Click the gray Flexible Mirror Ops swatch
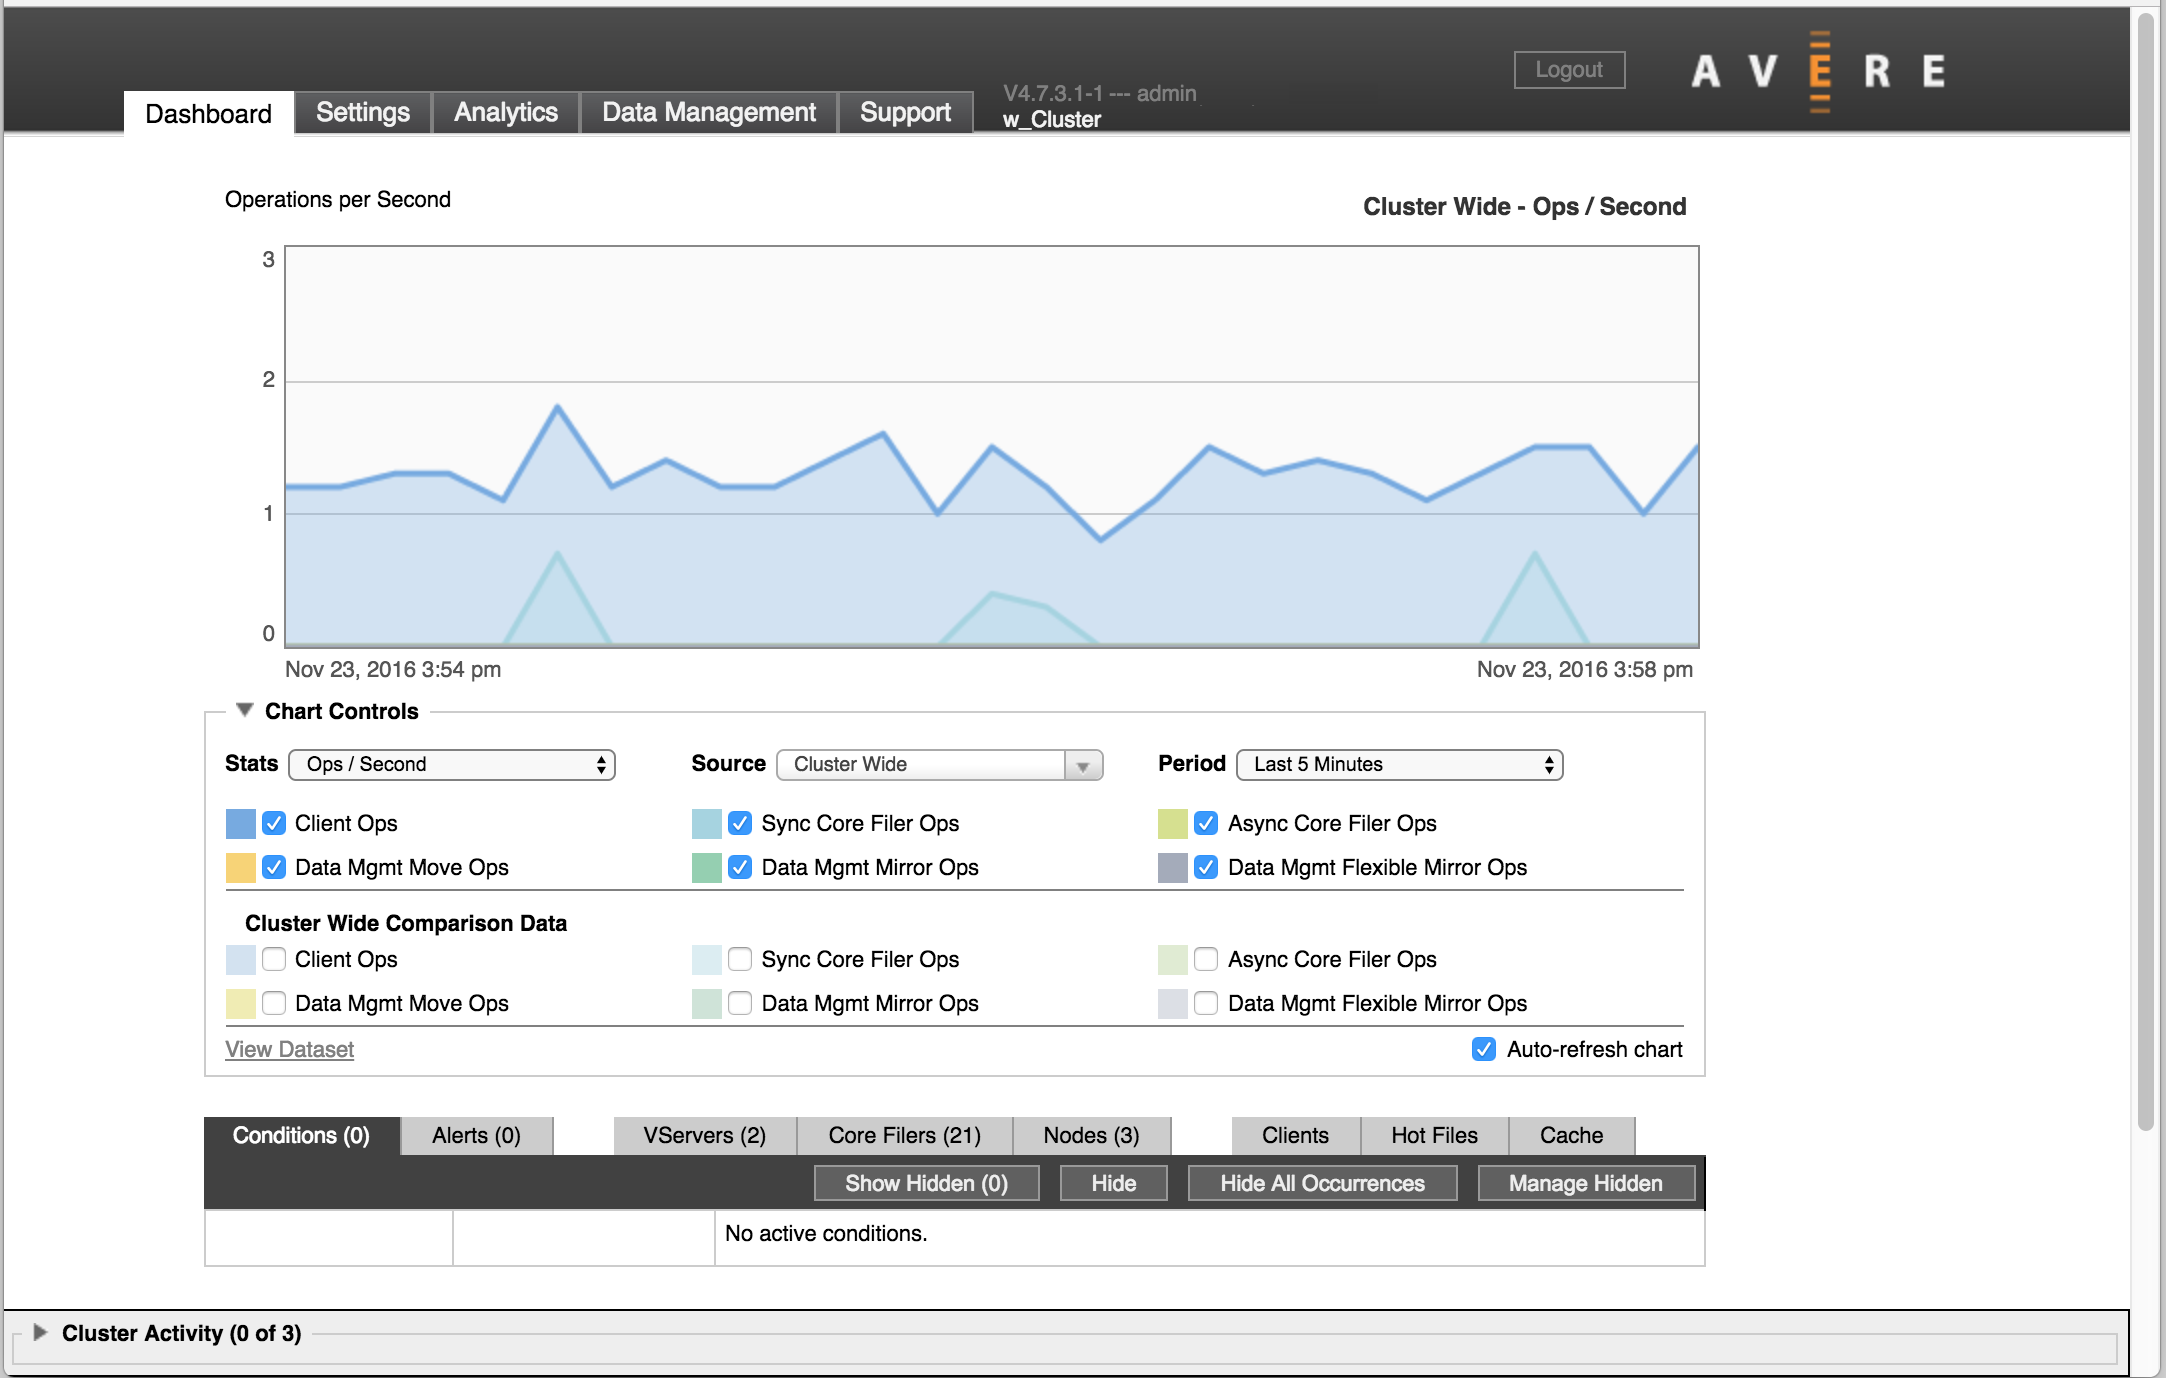The image size is (2166, 1378). [x=1173, y=868]
